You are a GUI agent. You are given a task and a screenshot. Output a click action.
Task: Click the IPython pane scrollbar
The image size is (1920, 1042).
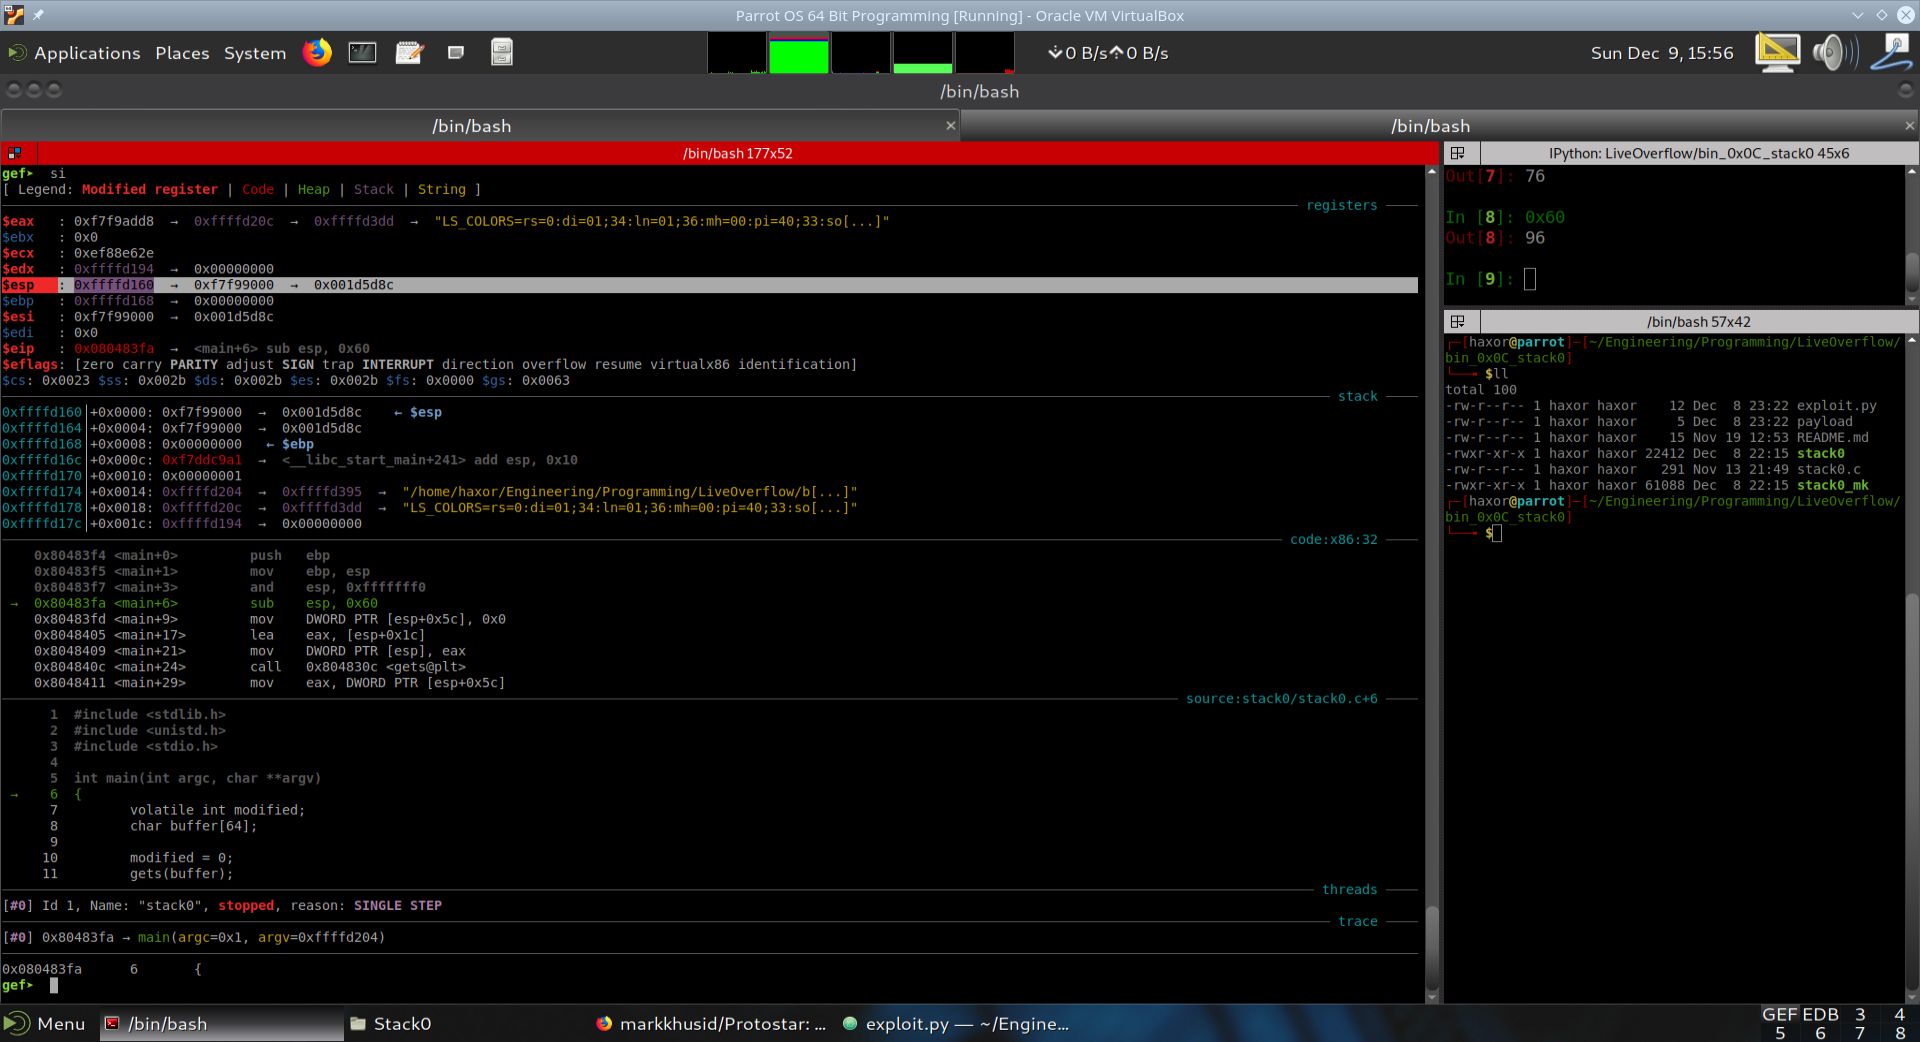click(1912, 236)
